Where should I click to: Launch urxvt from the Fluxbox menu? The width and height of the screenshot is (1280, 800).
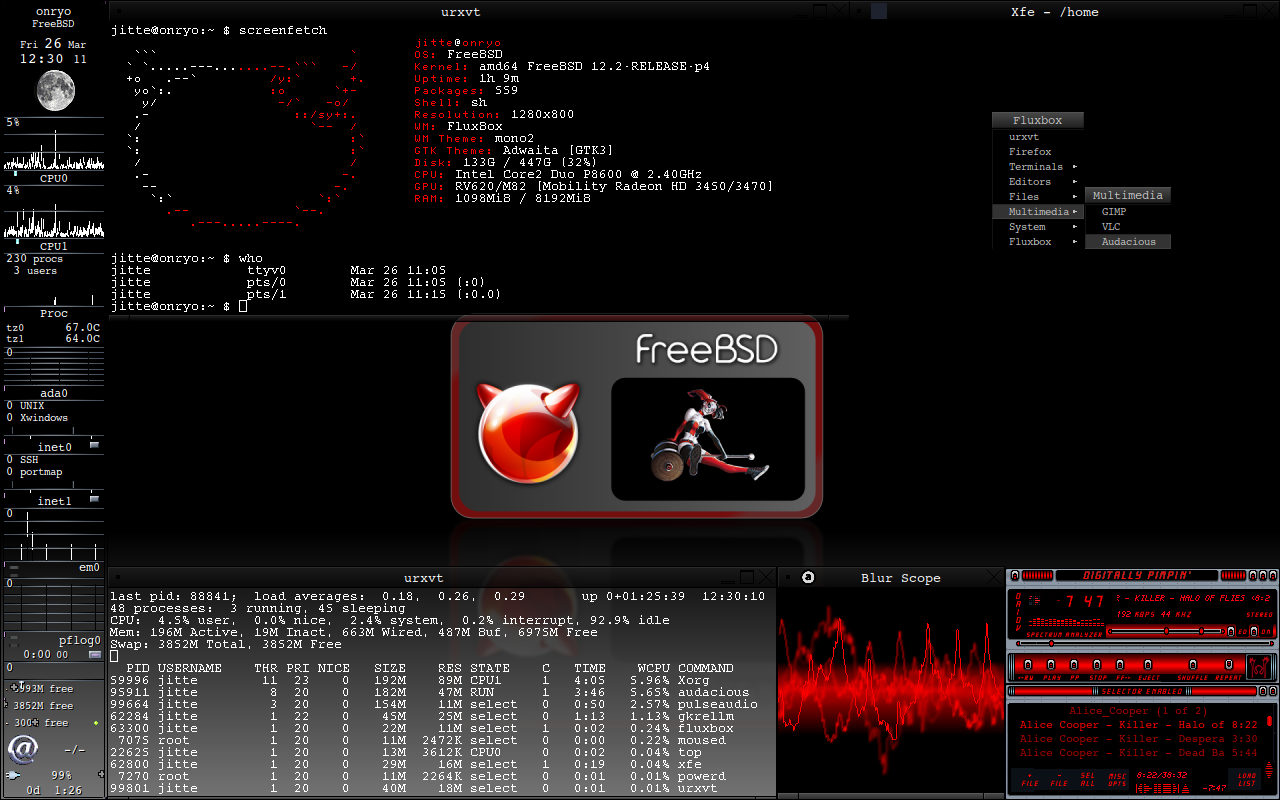point(1038,137)
